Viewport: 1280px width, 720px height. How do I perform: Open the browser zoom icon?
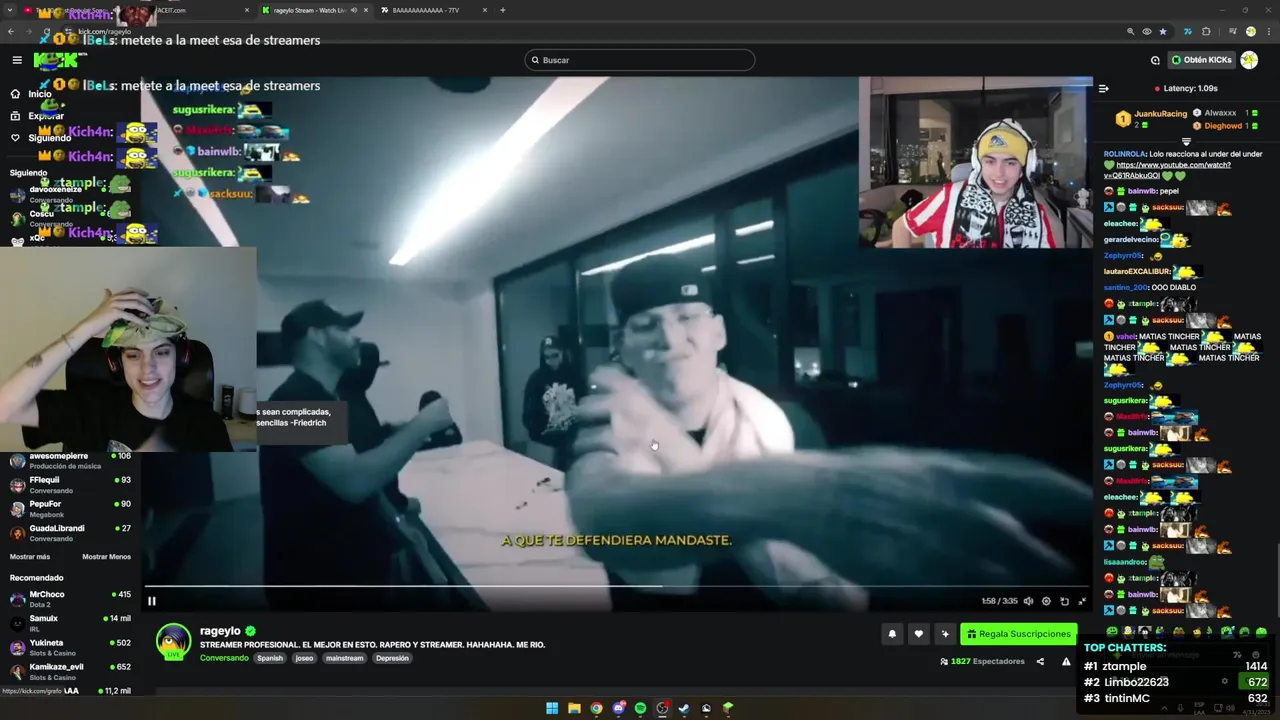1131,31
